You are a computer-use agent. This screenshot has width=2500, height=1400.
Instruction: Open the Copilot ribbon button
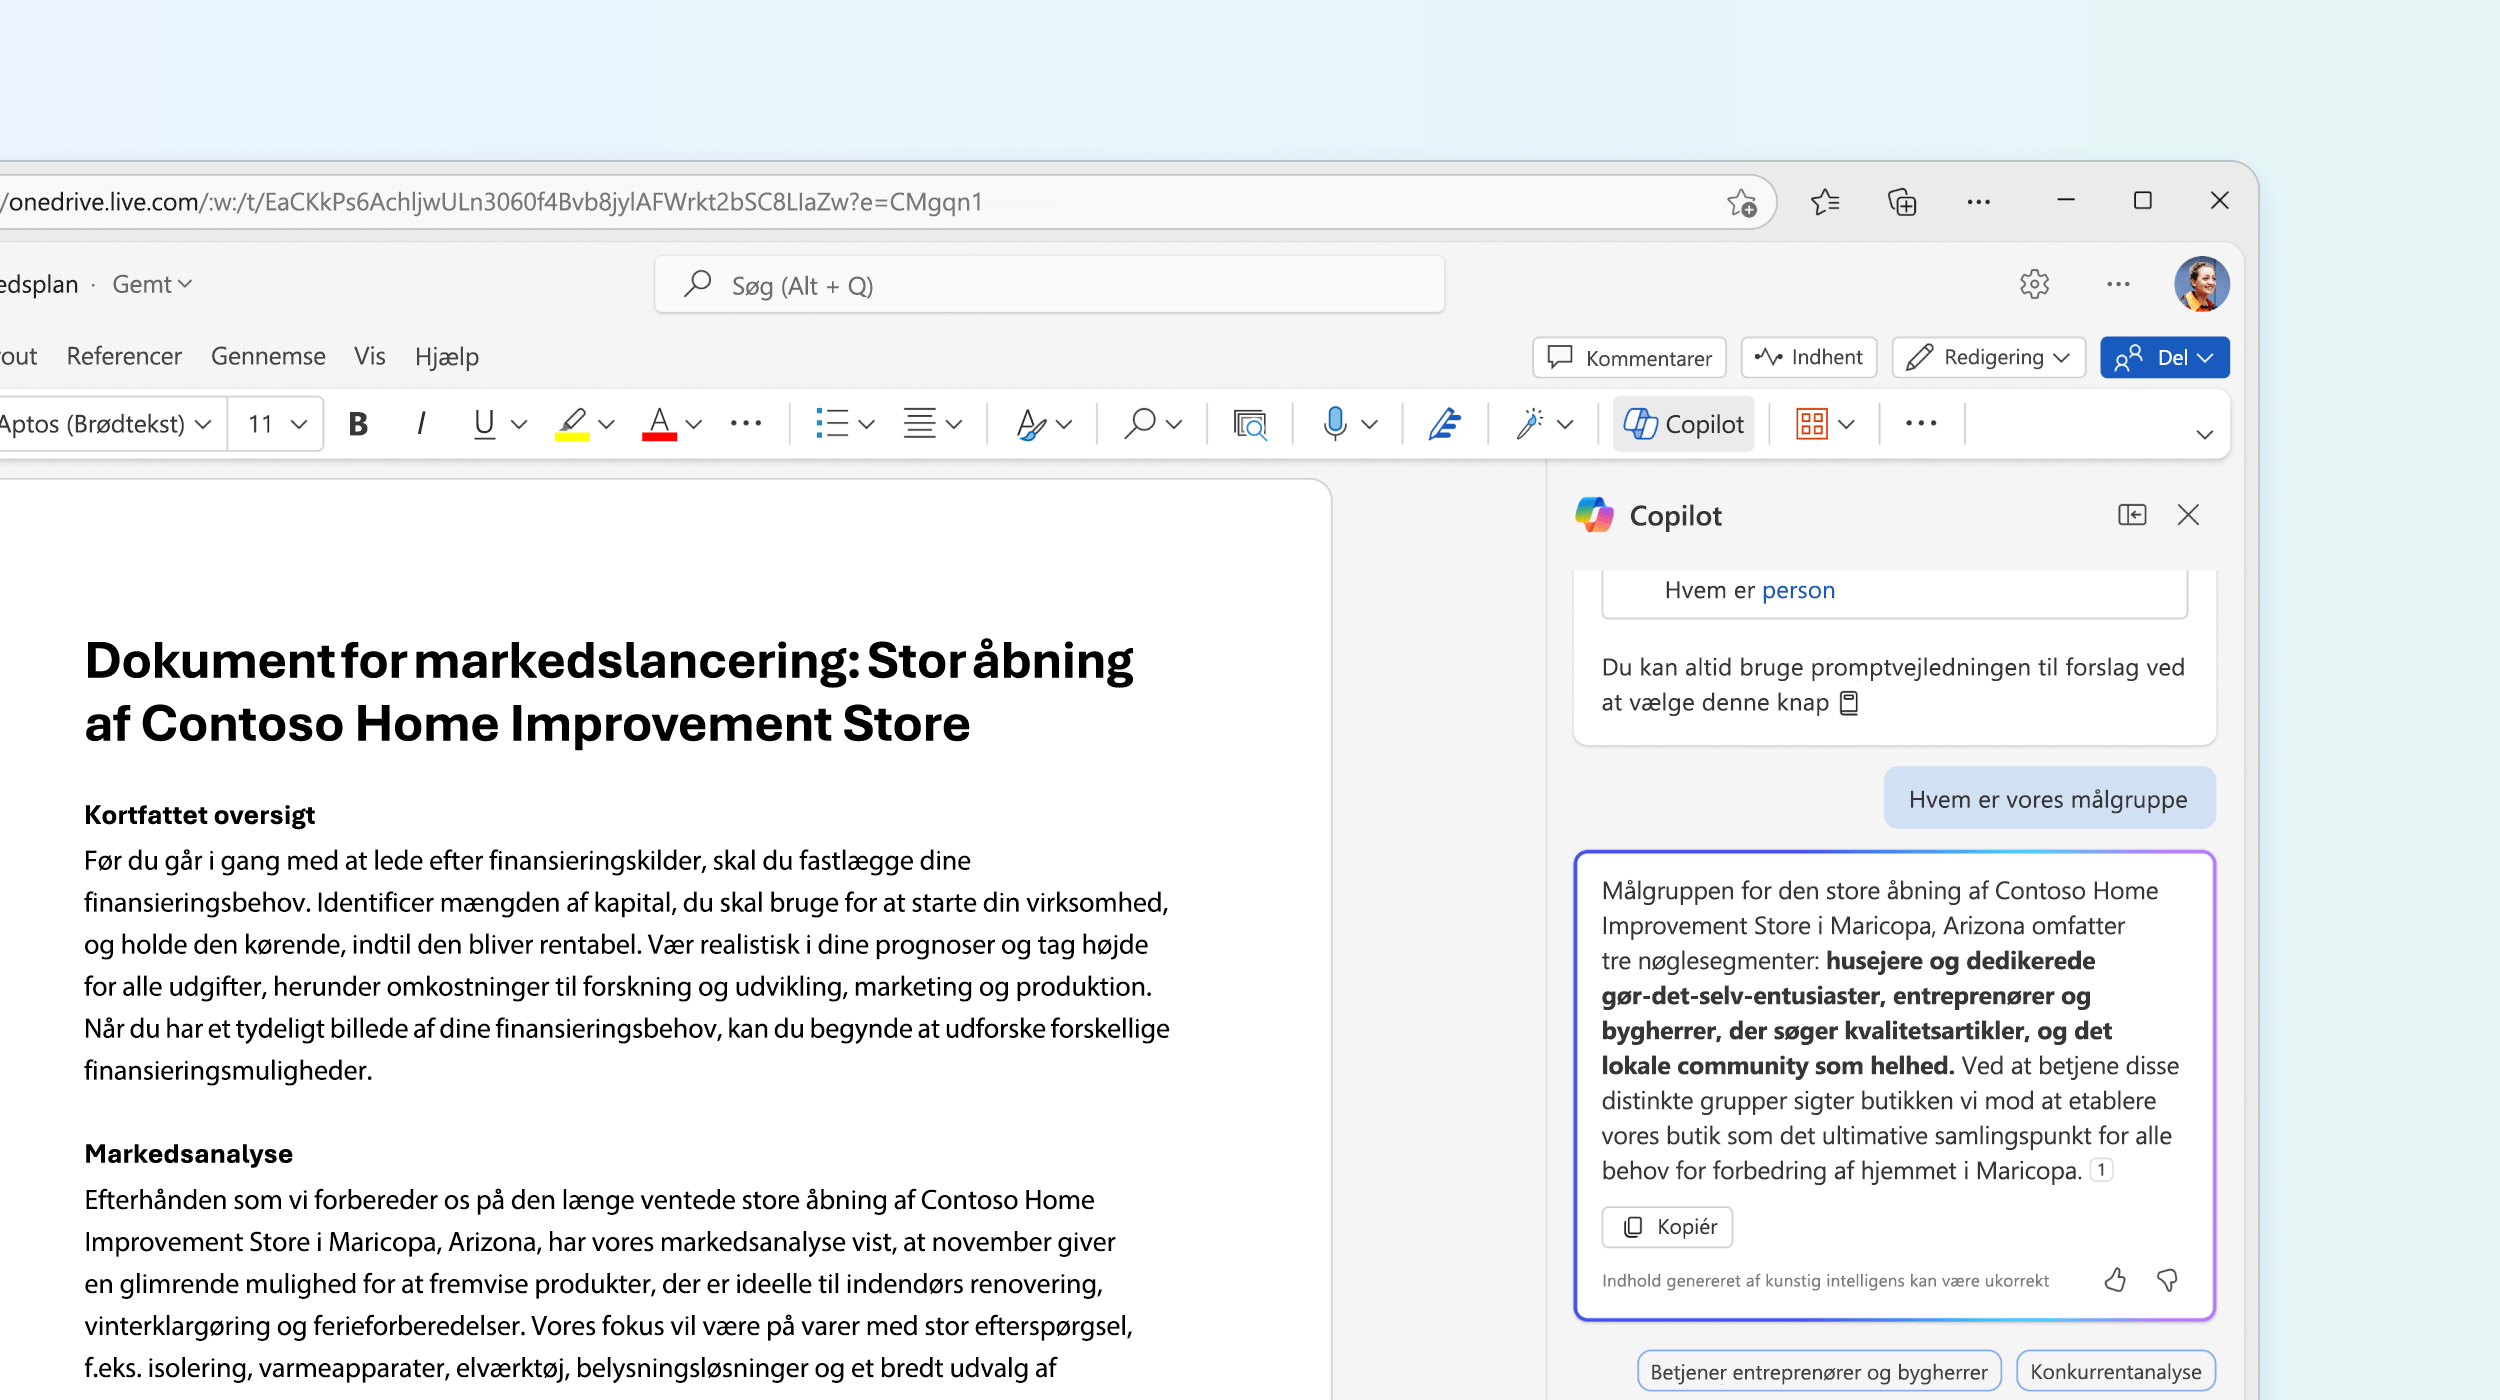pos(1684,424)
